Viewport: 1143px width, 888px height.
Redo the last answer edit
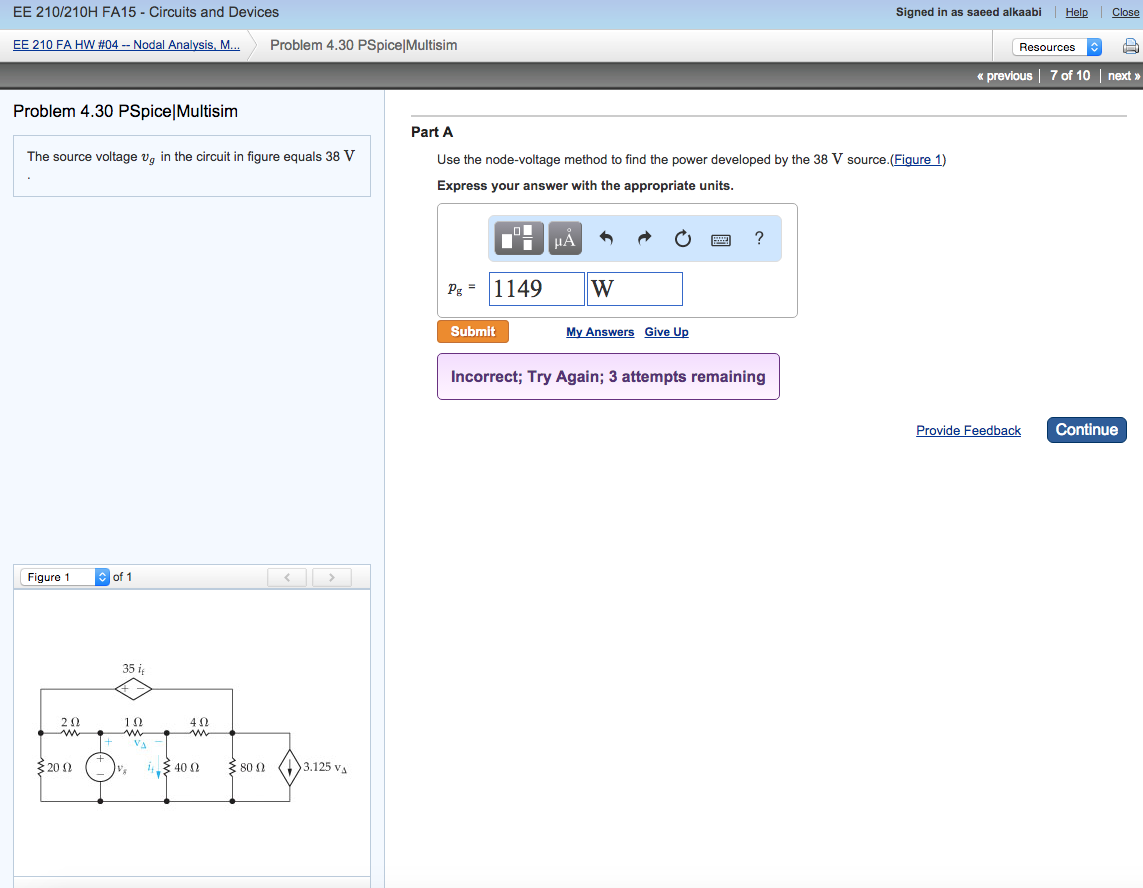tap(644, 238)
